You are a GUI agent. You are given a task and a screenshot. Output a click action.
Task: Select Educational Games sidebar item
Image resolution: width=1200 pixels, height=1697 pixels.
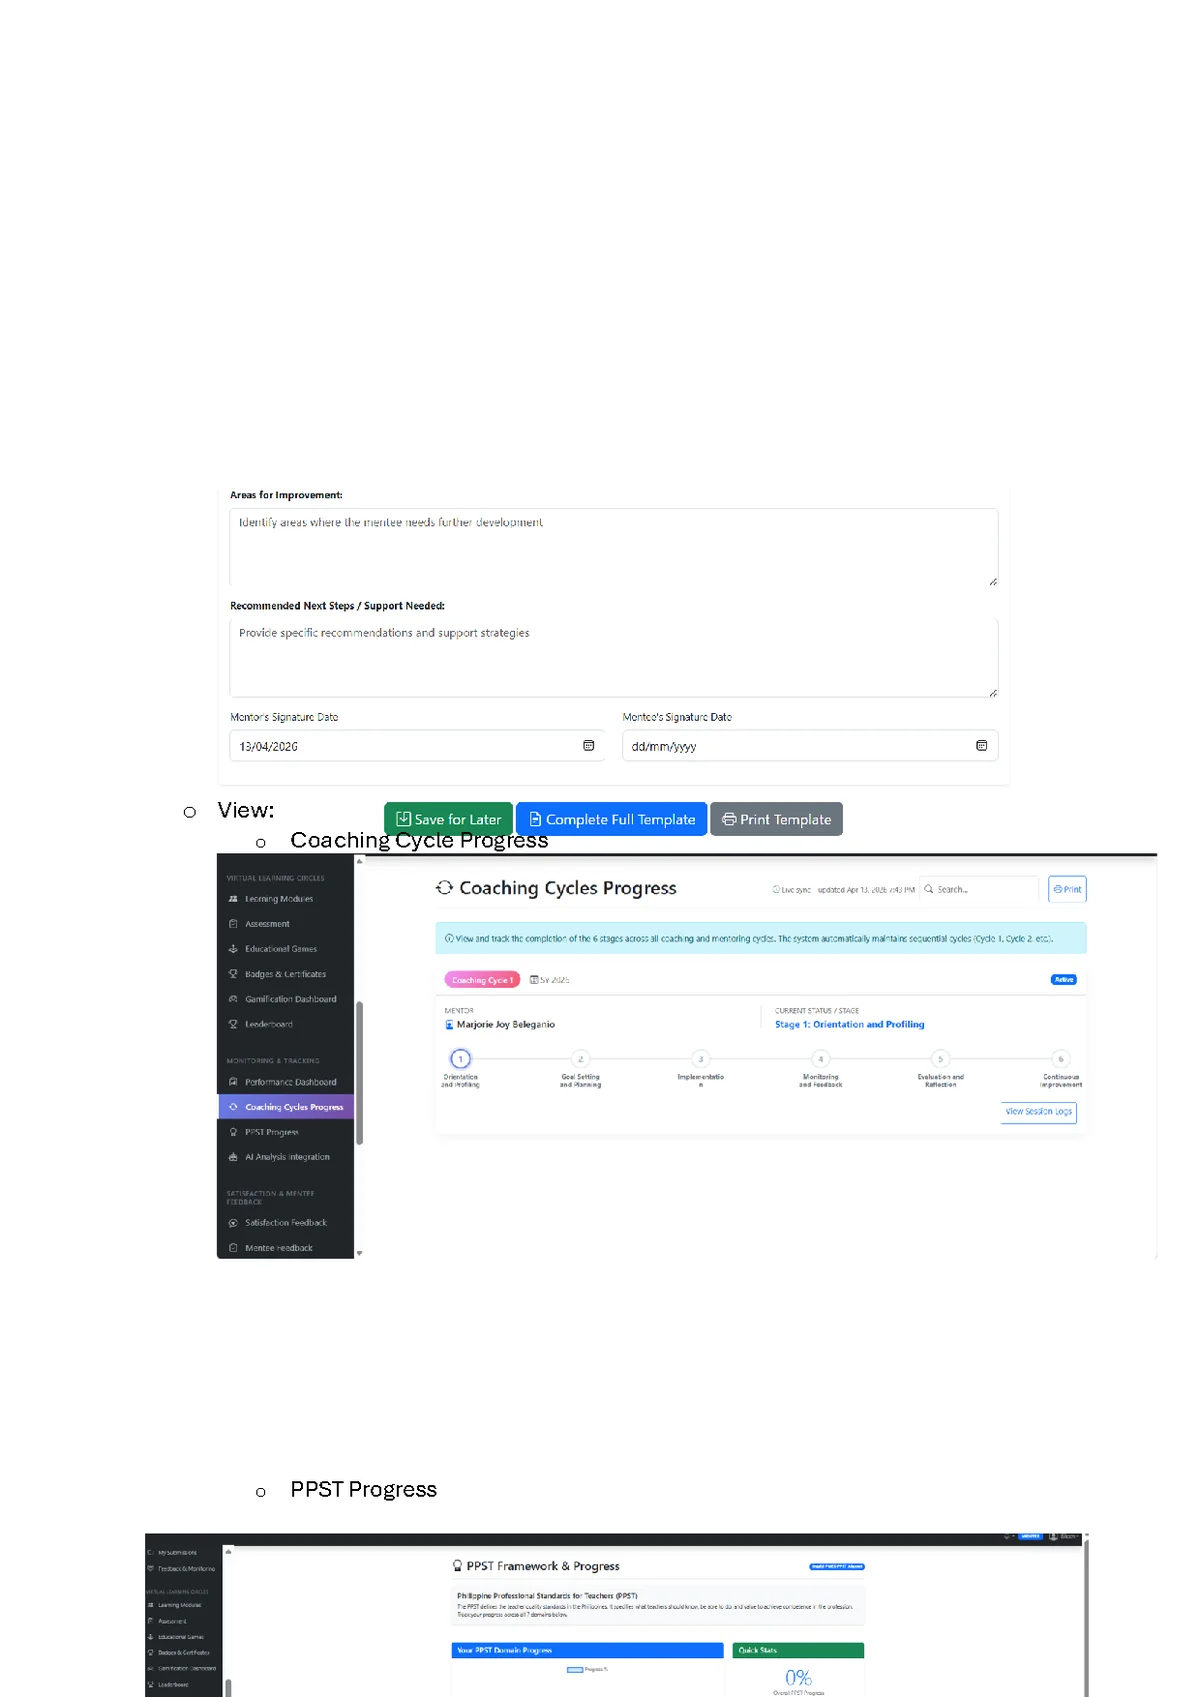[x=280, y=949]
